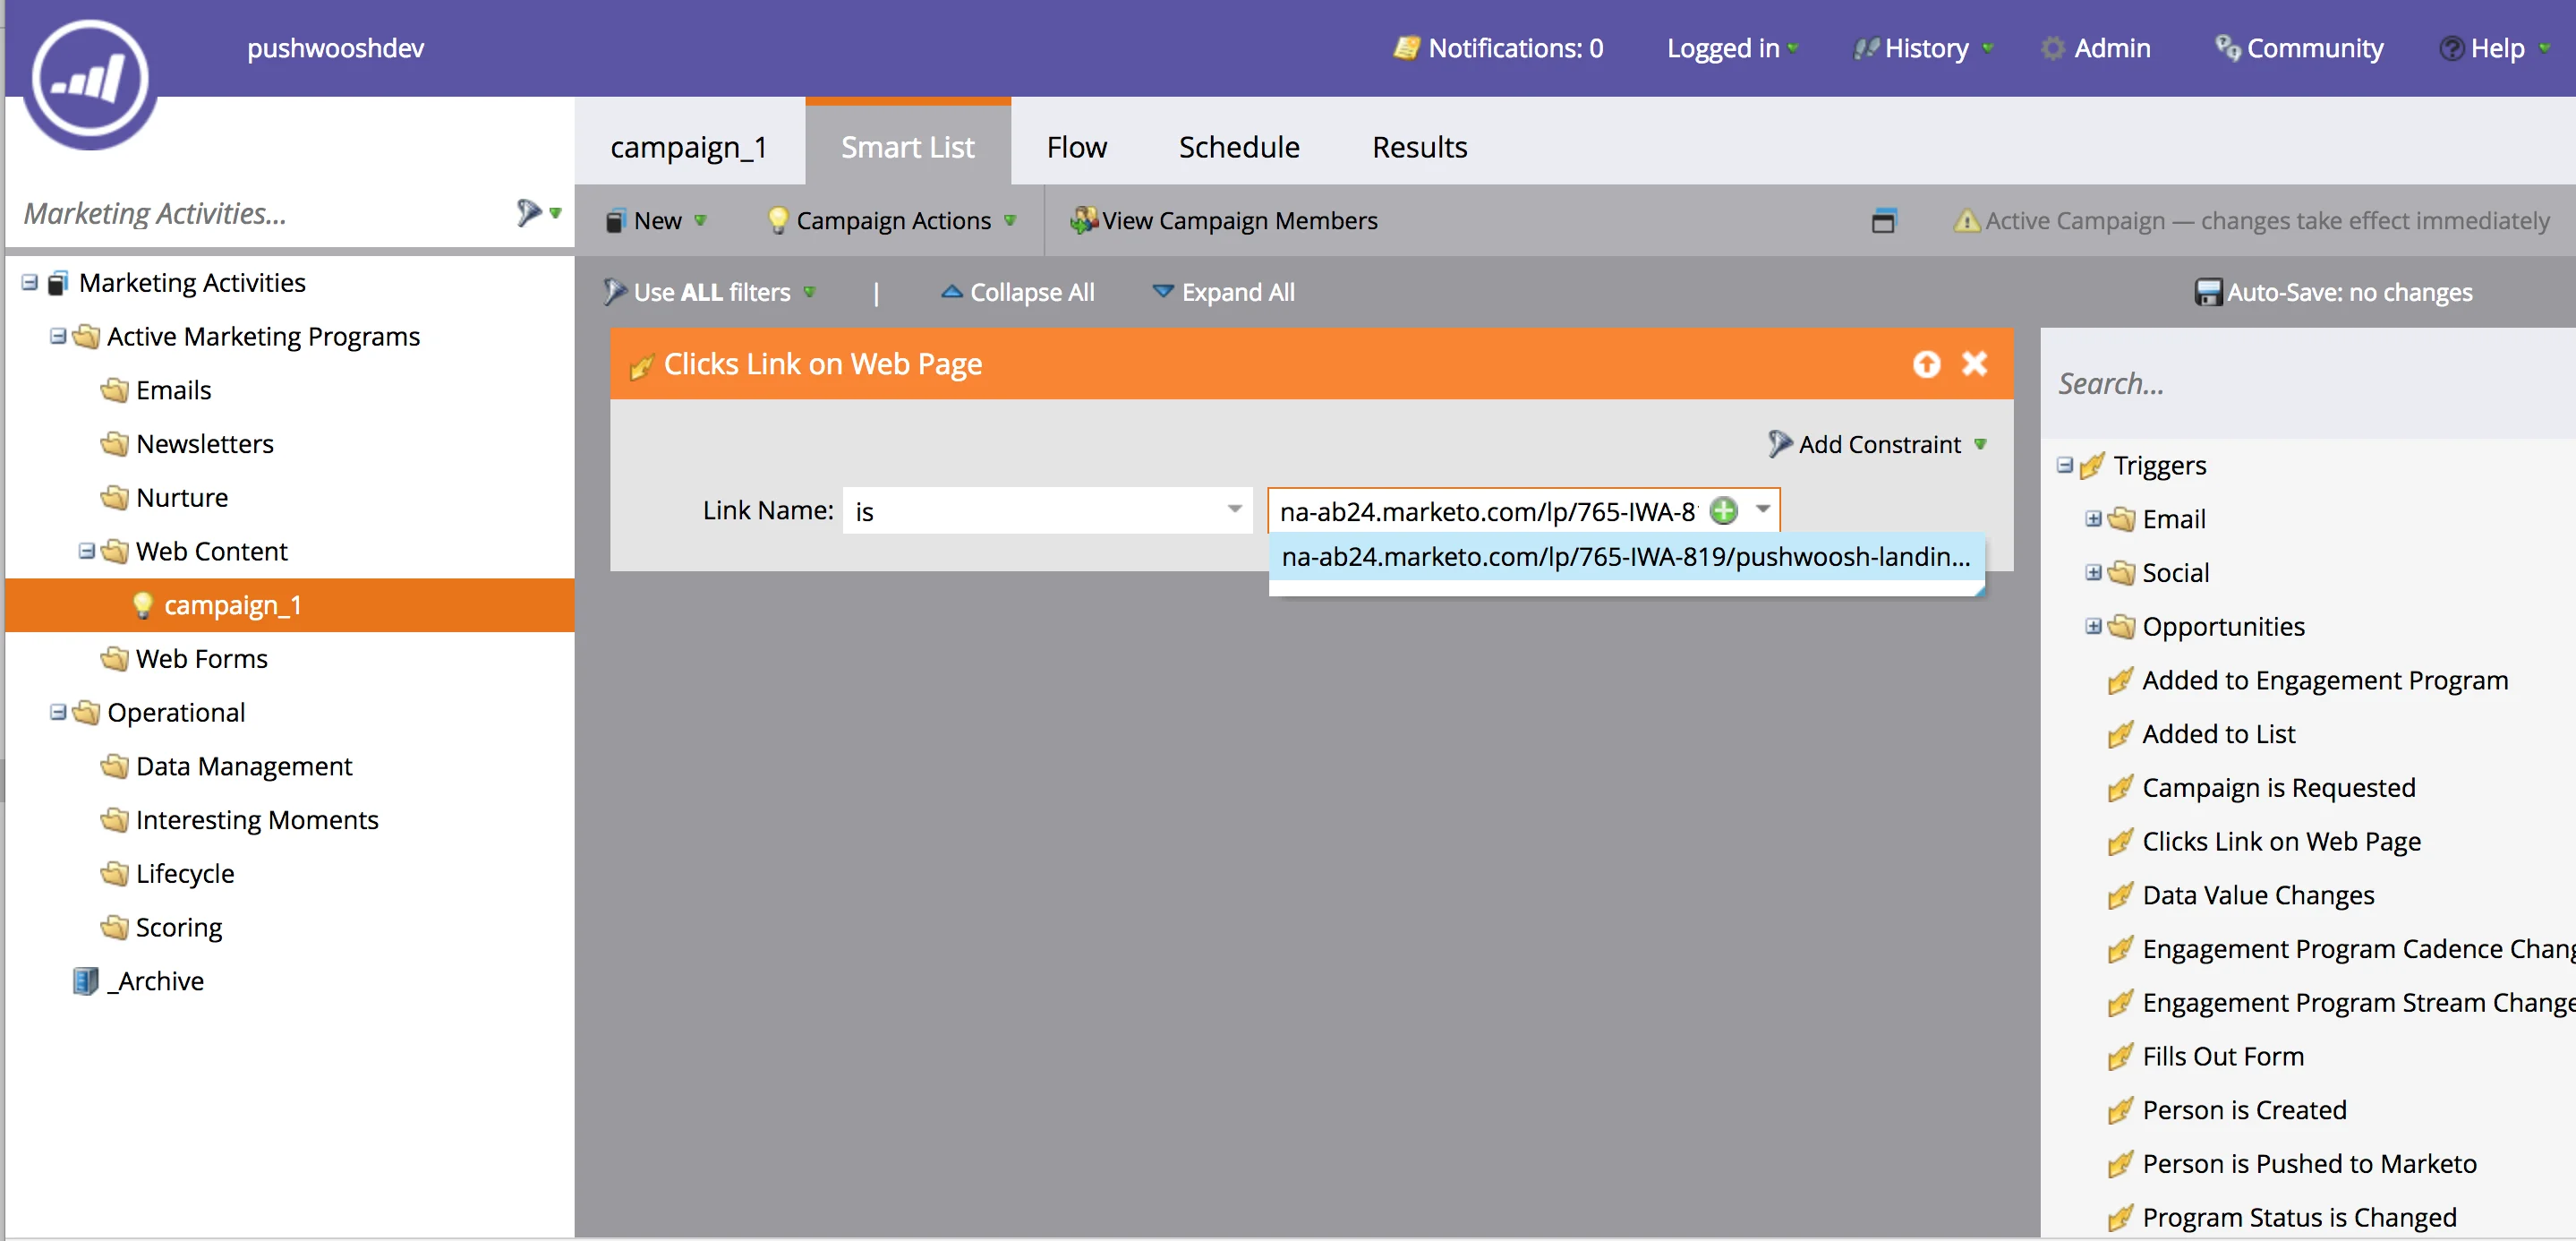Switch to the Flow tab
The image size is (2576, 1241).
tap(1076, 146)
